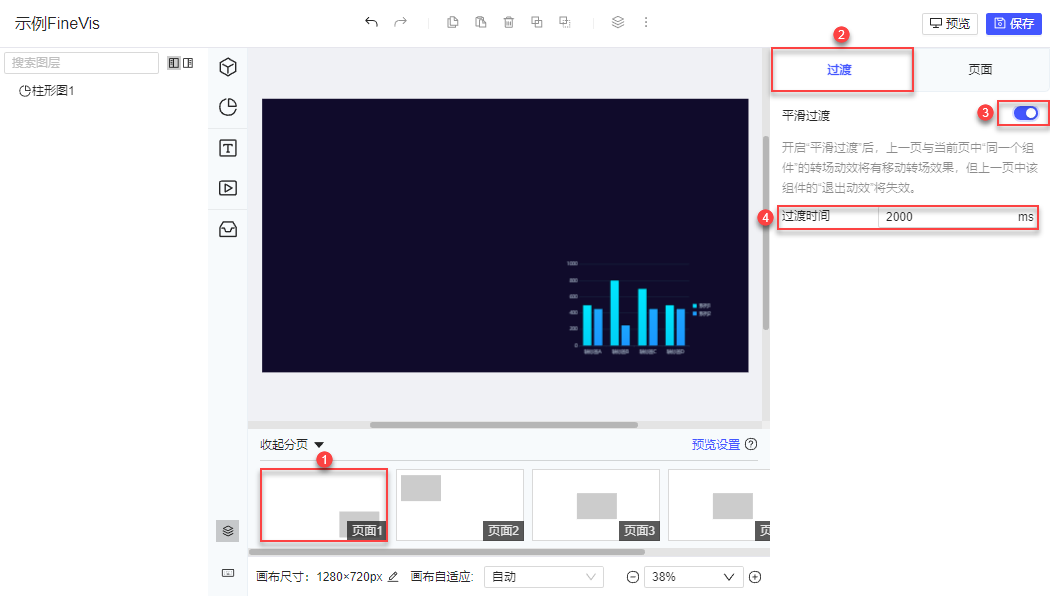Viewport: 1050px width, 596px height.
Task: Click the 过渡时间 2000 ms field
Action: click(956, 217)
